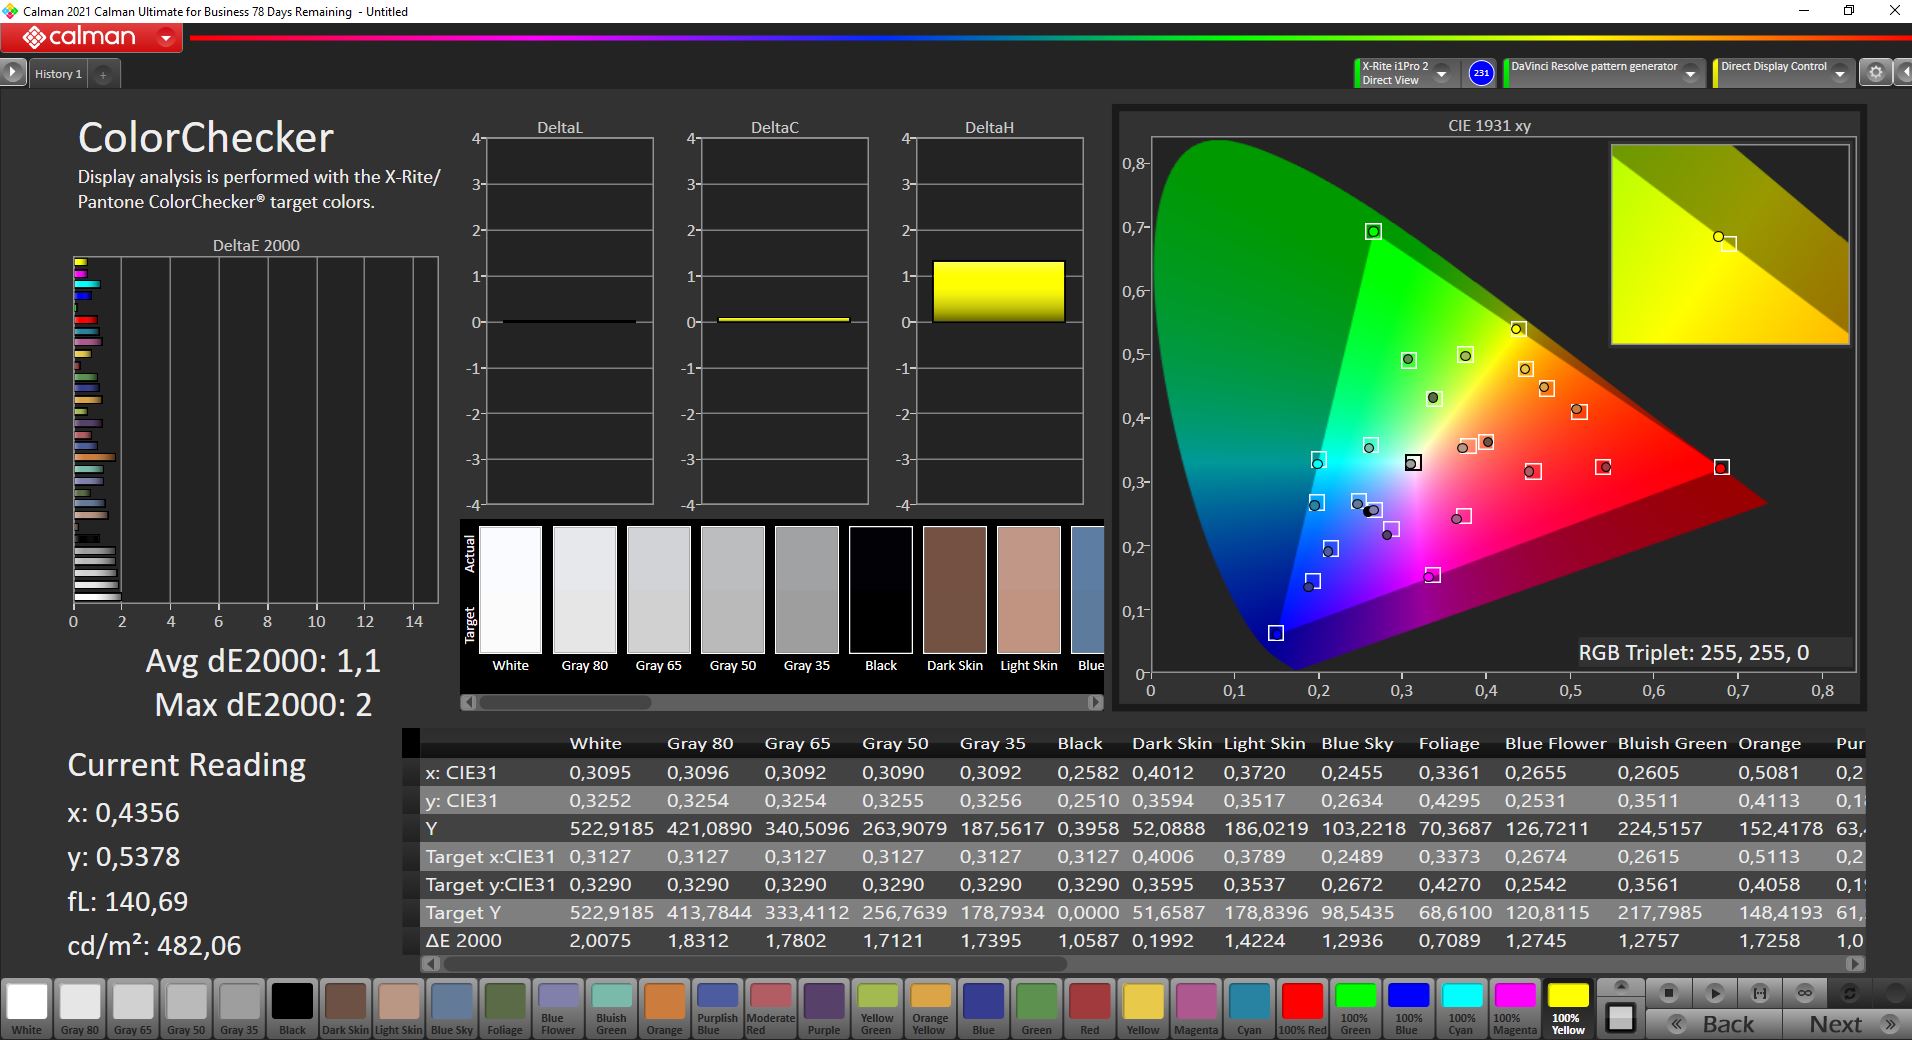Add a new history tab
The image size is (1912, 1040).
(x=103, y=74)
